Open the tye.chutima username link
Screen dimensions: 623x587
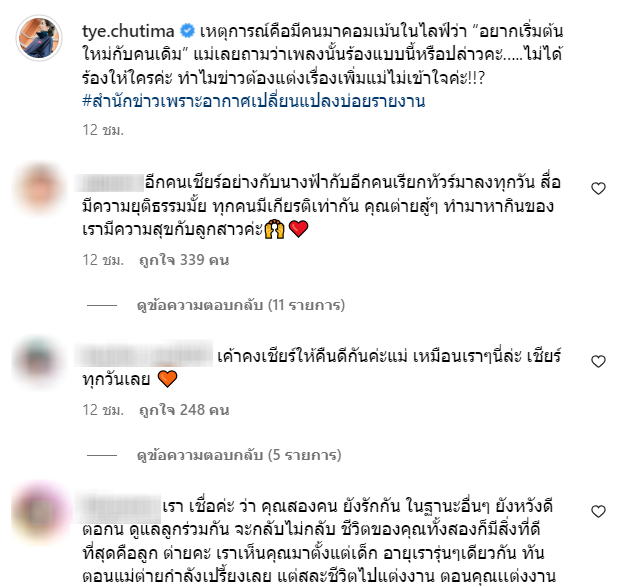coord(128,31)
